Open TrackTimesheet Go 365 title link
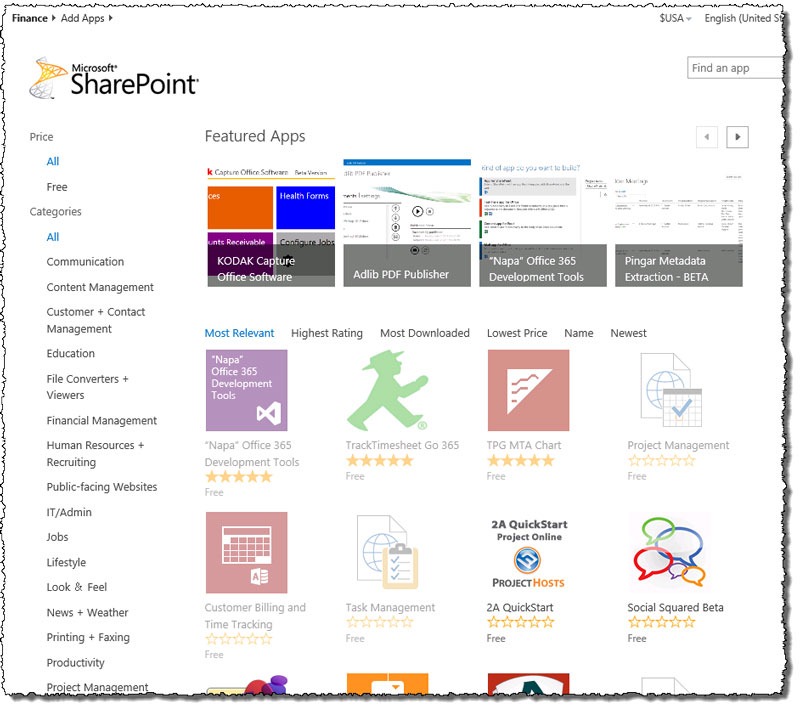800x712 pixels. tap(402, 445)
